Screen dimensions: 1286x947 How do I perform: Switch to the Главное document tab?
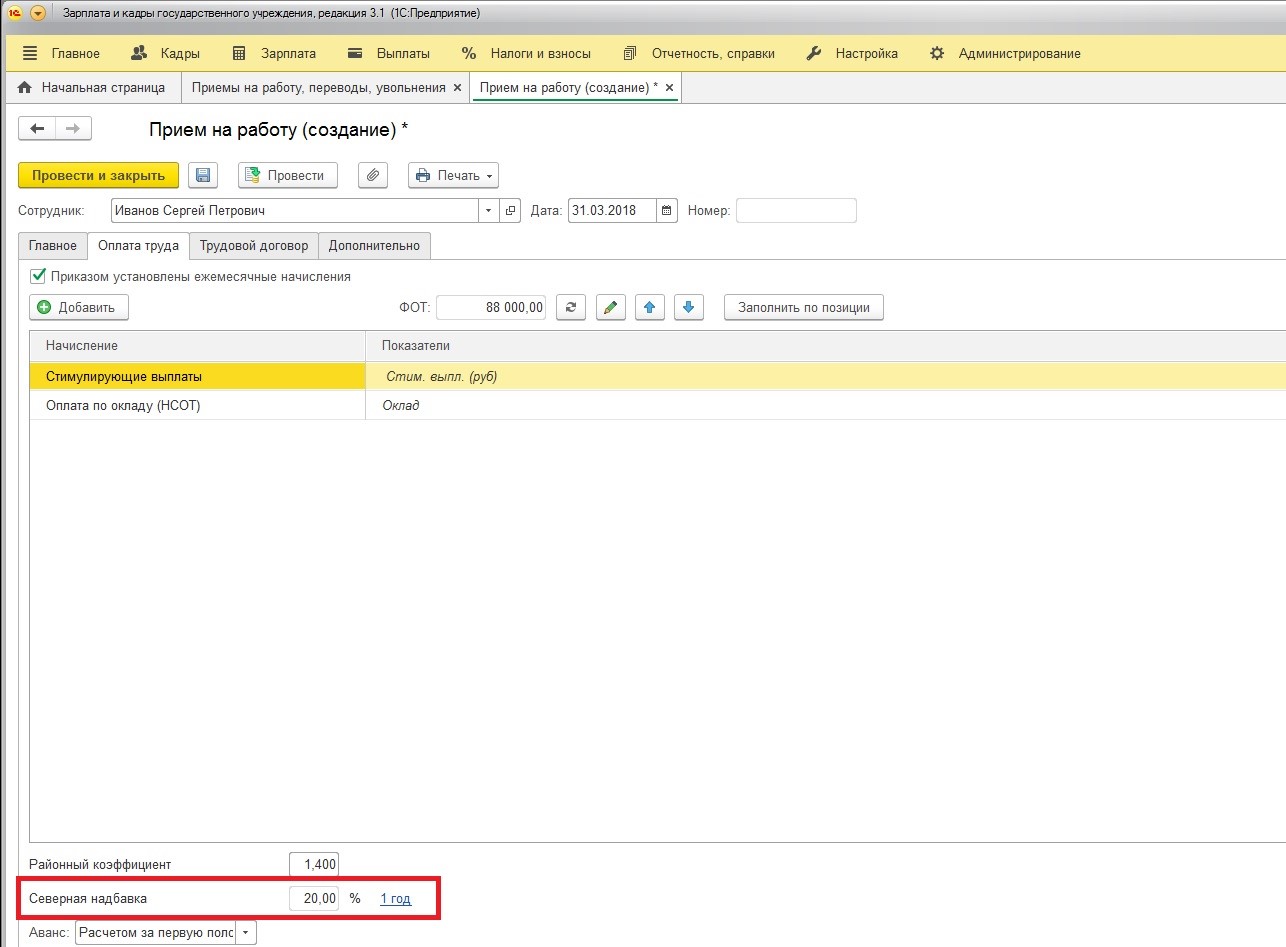[53, 246]
